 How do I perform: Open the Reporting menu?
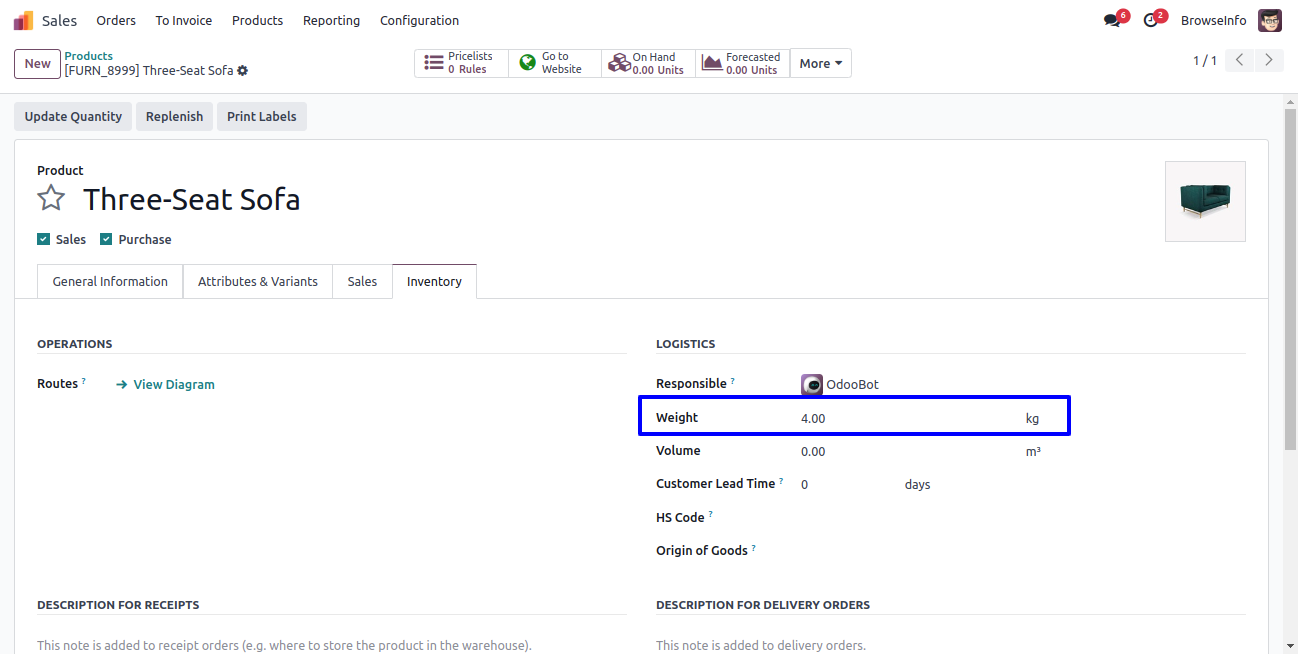[331, 20]
